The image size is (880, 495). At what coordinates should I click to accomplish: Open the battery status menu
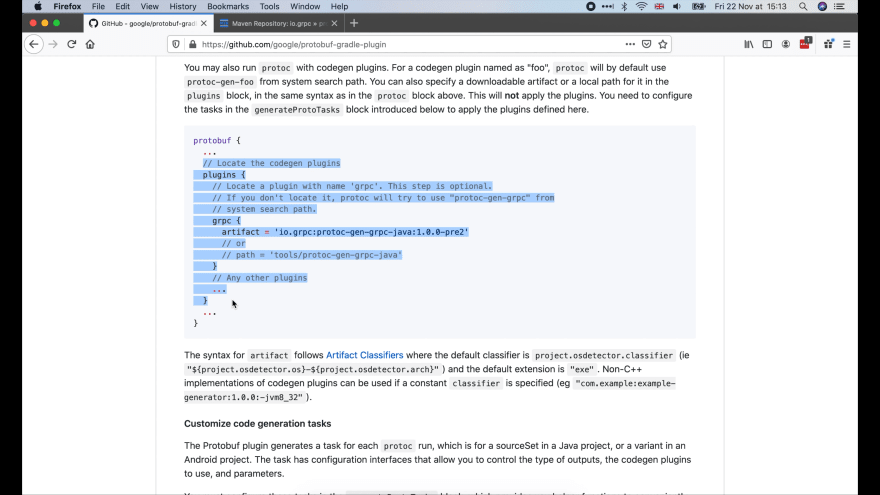[699, 6]
